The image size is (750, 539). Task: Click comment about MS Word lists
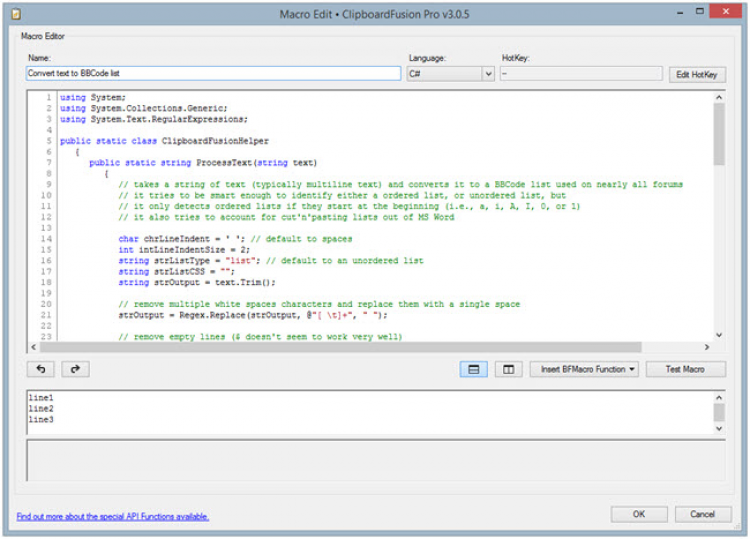pyautogui.click(x=286, y=217)
